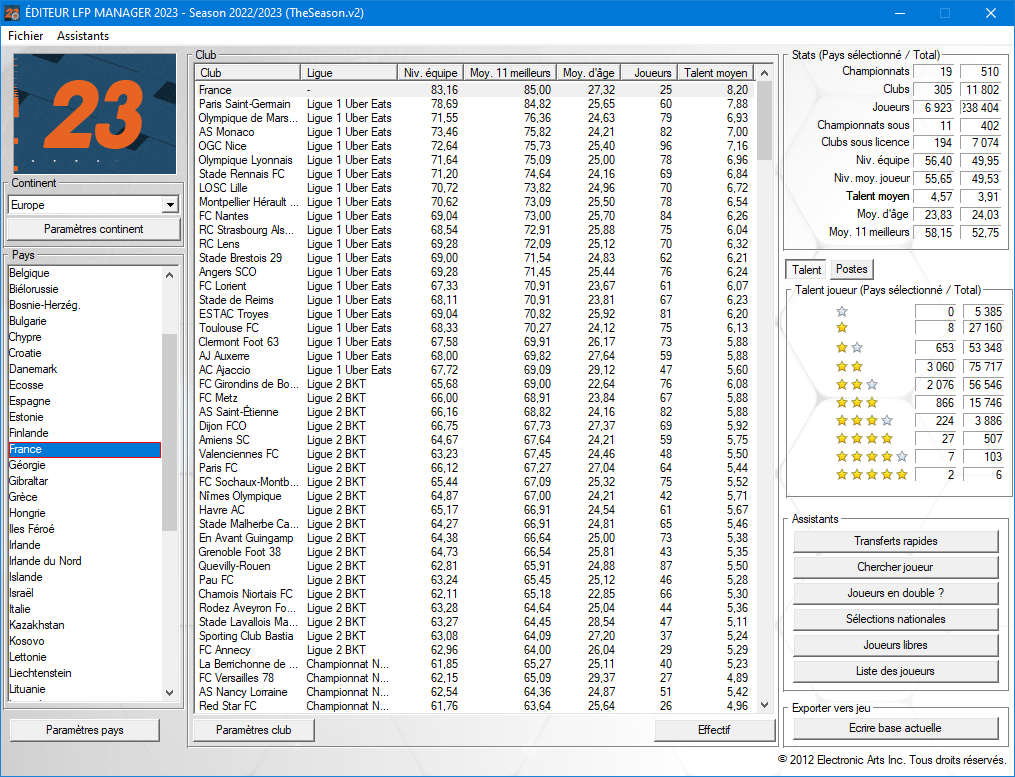This screenshot has height=777, width=1015.
Task: Click the Effectif button
Action: tap(714, 730)
